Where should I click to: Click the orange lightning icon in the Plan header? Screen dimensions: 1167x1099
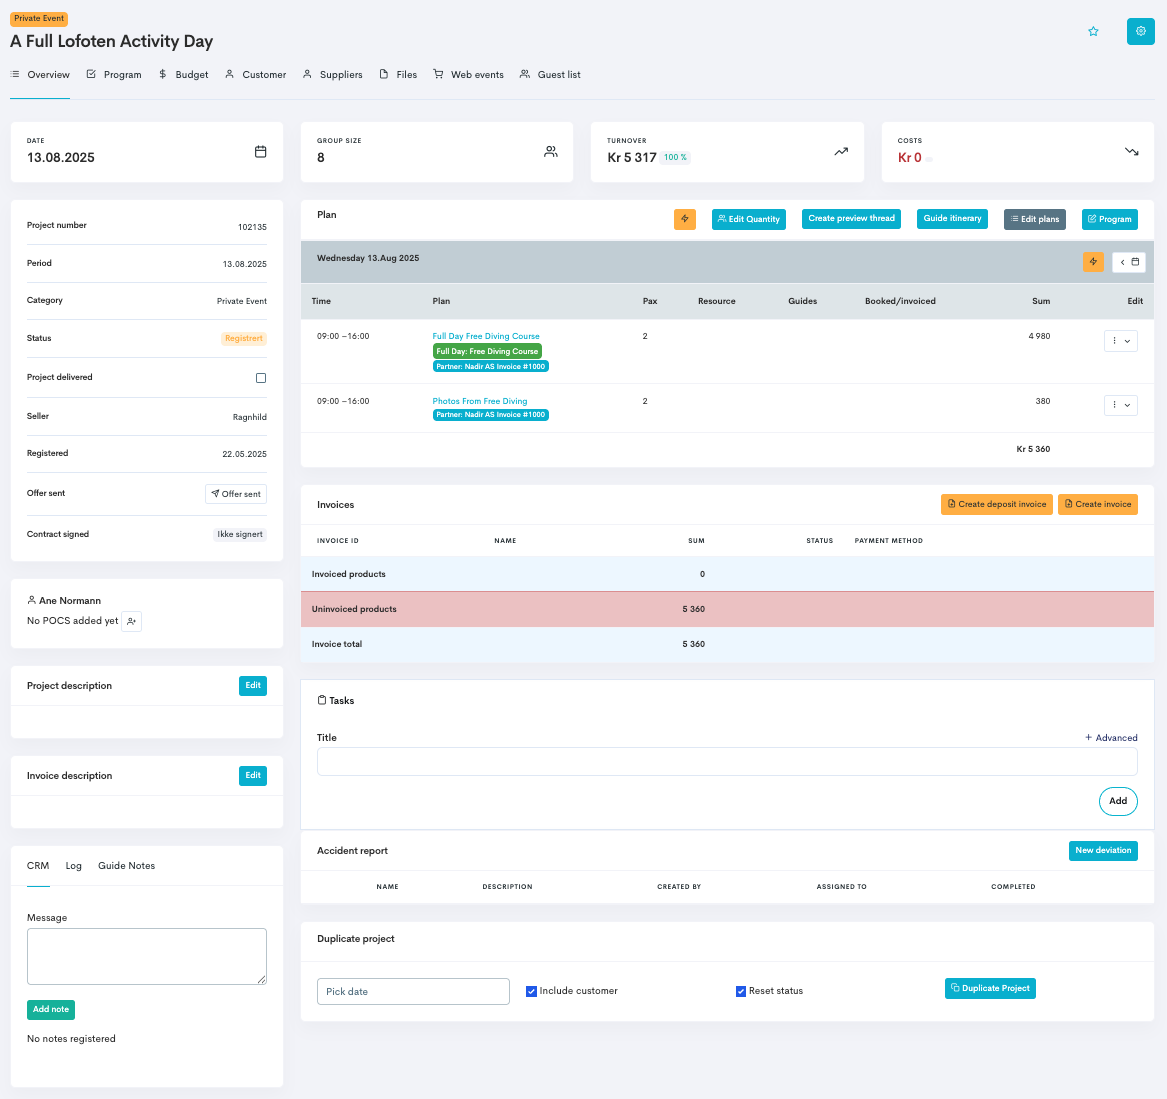pyautogui.click(x=685, y=219)
